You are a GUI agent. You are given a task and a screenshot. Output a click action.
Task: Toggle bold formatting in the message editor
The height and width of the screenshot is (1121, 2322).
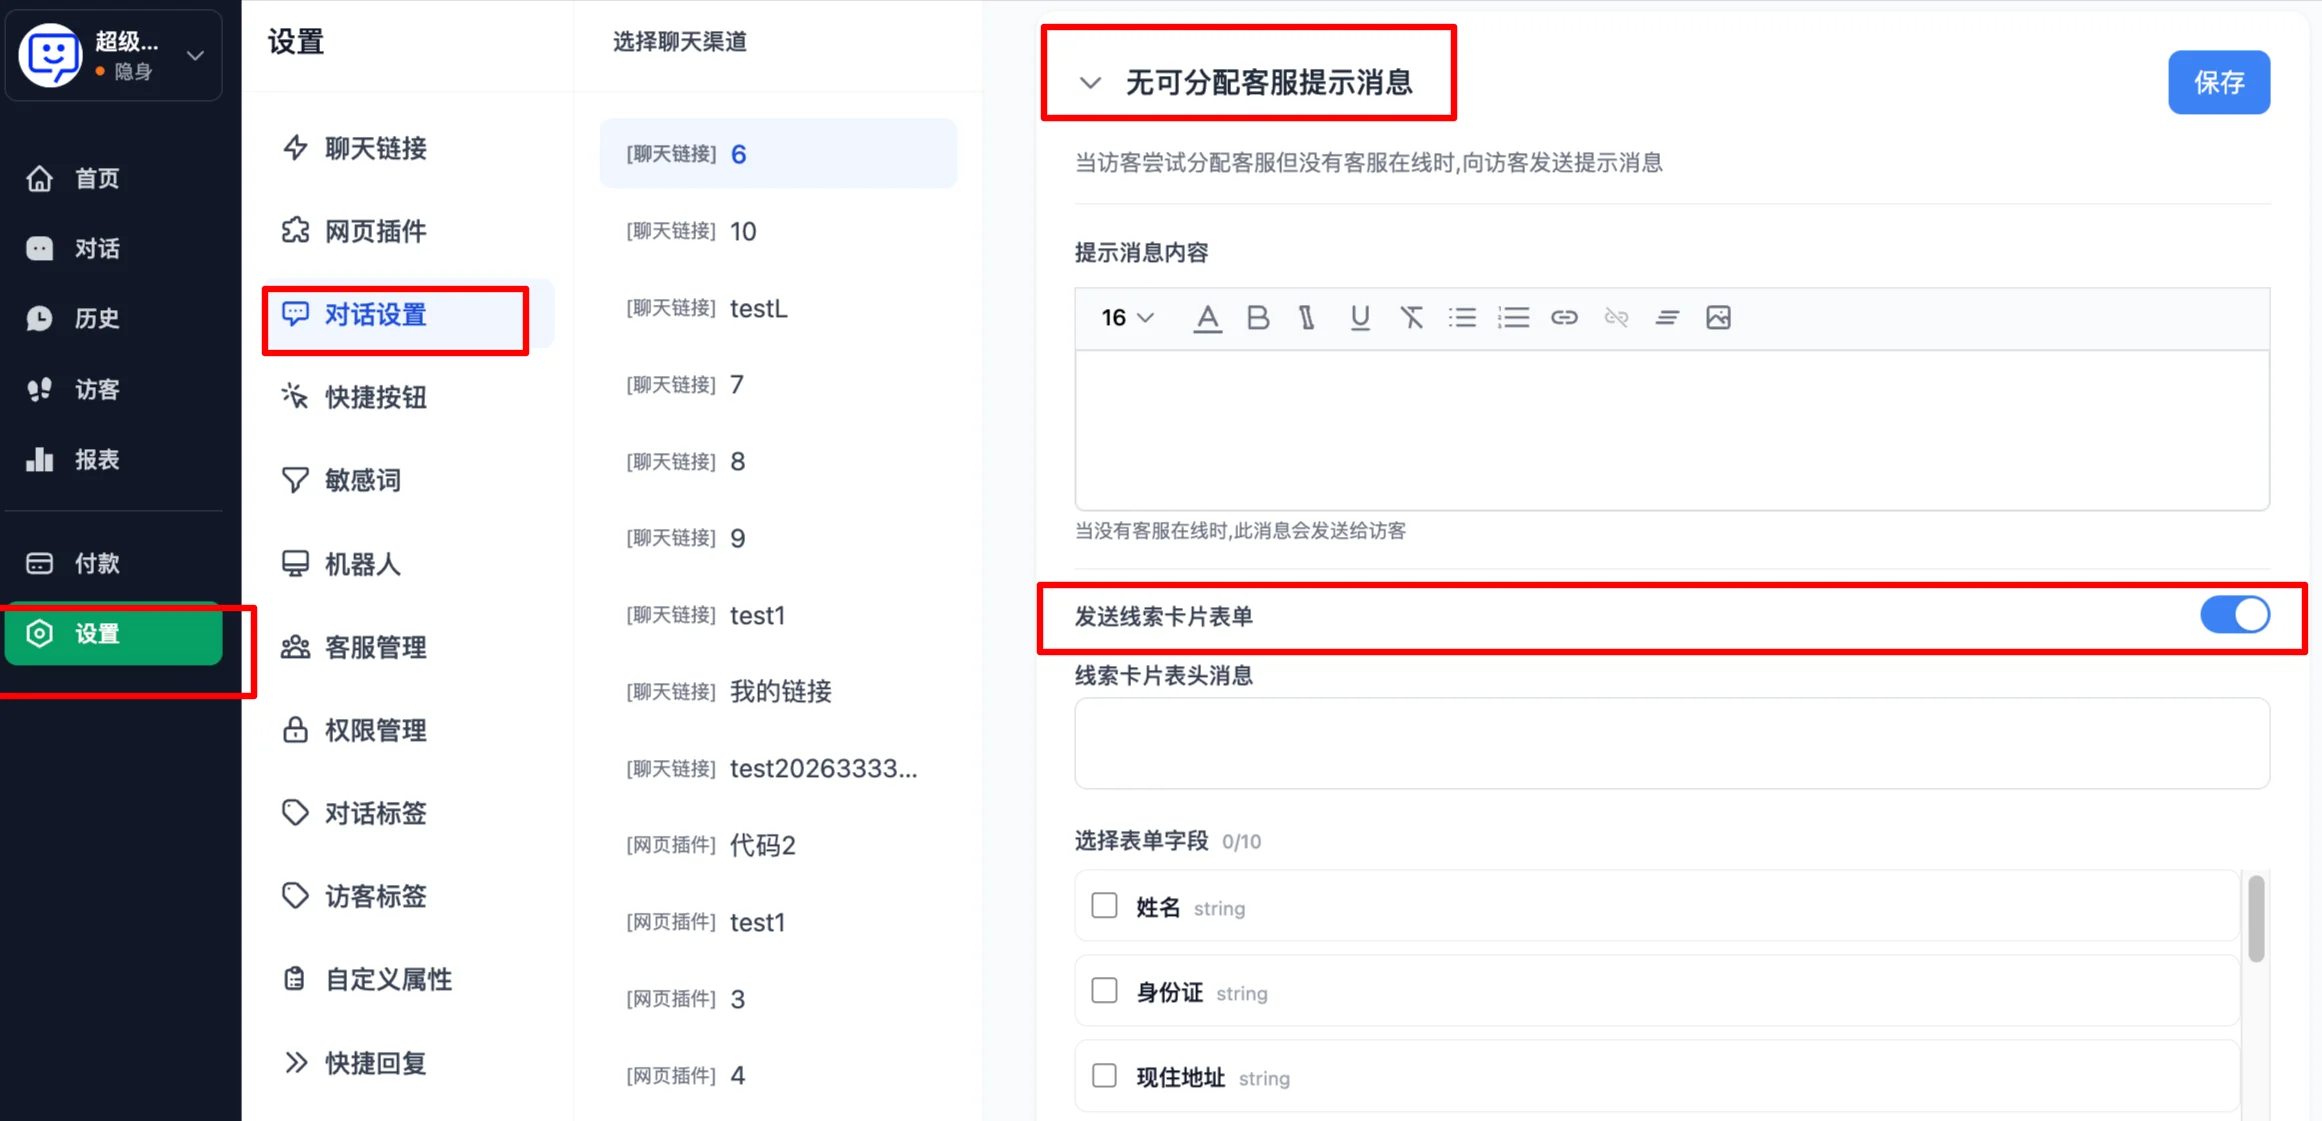[x=1258, y=317]
